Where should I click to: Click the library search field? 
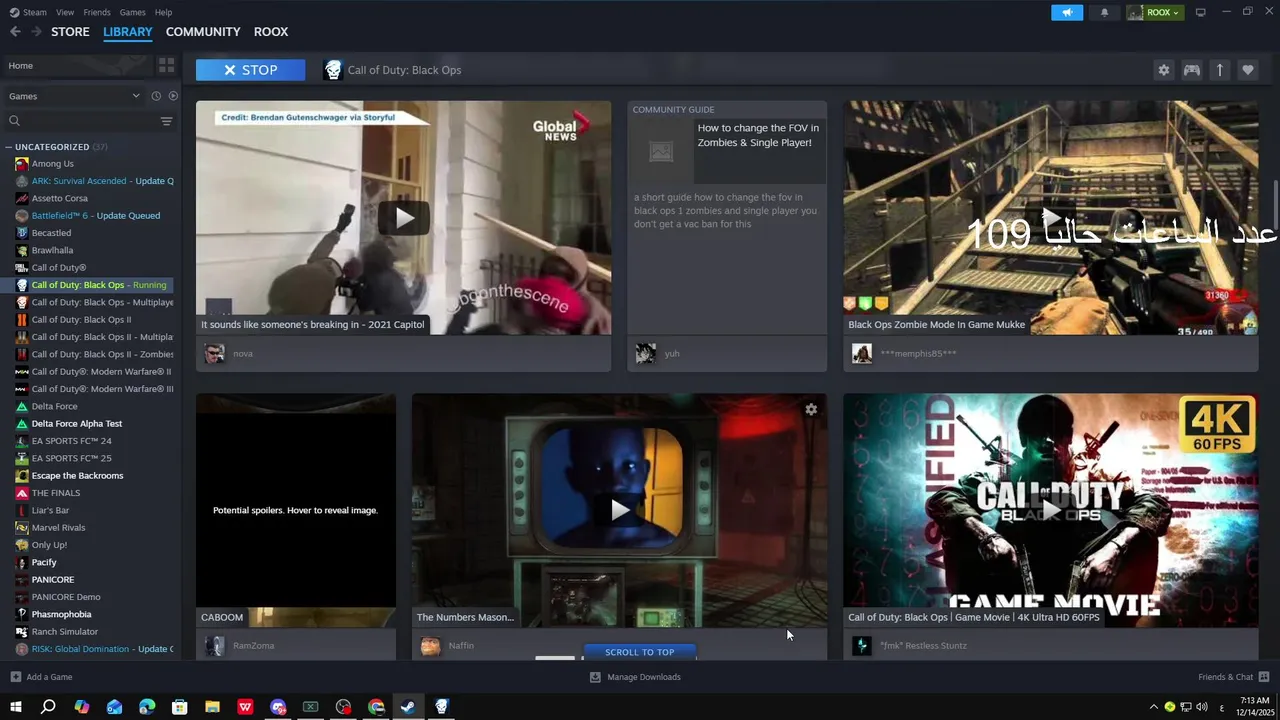80,121
